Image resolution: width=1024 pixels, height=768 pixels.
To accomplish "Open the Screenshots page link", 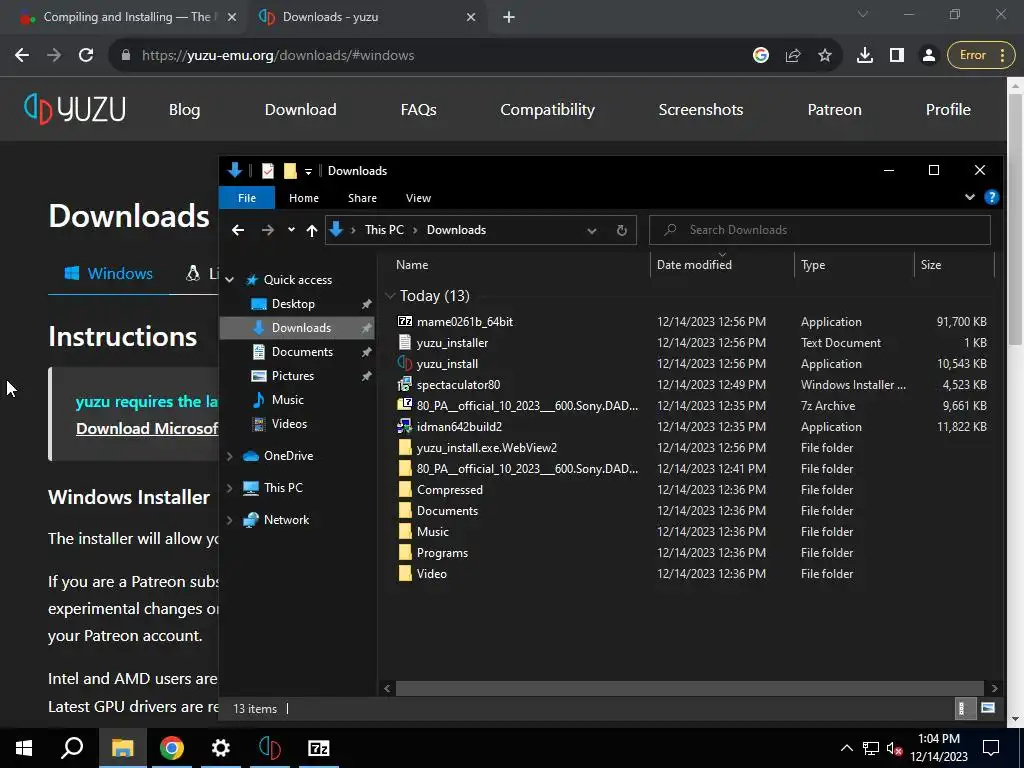I will (x=701, y=110).
